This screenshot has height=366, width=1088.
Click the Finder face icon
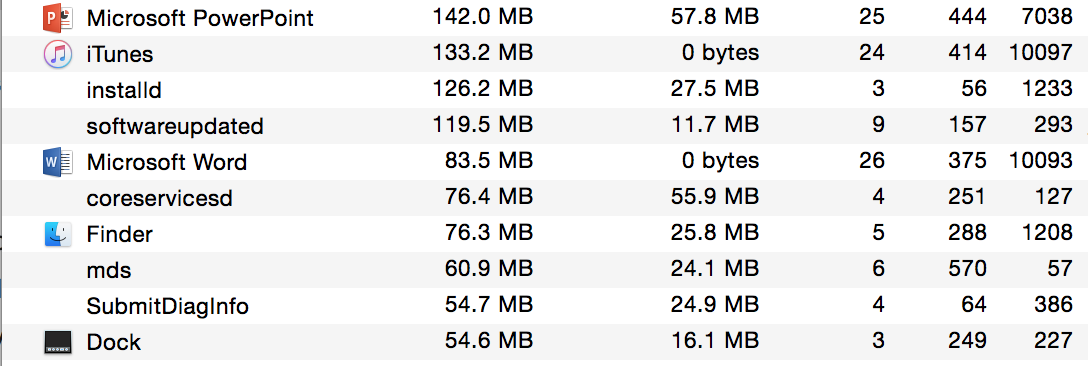pos(58,234)
